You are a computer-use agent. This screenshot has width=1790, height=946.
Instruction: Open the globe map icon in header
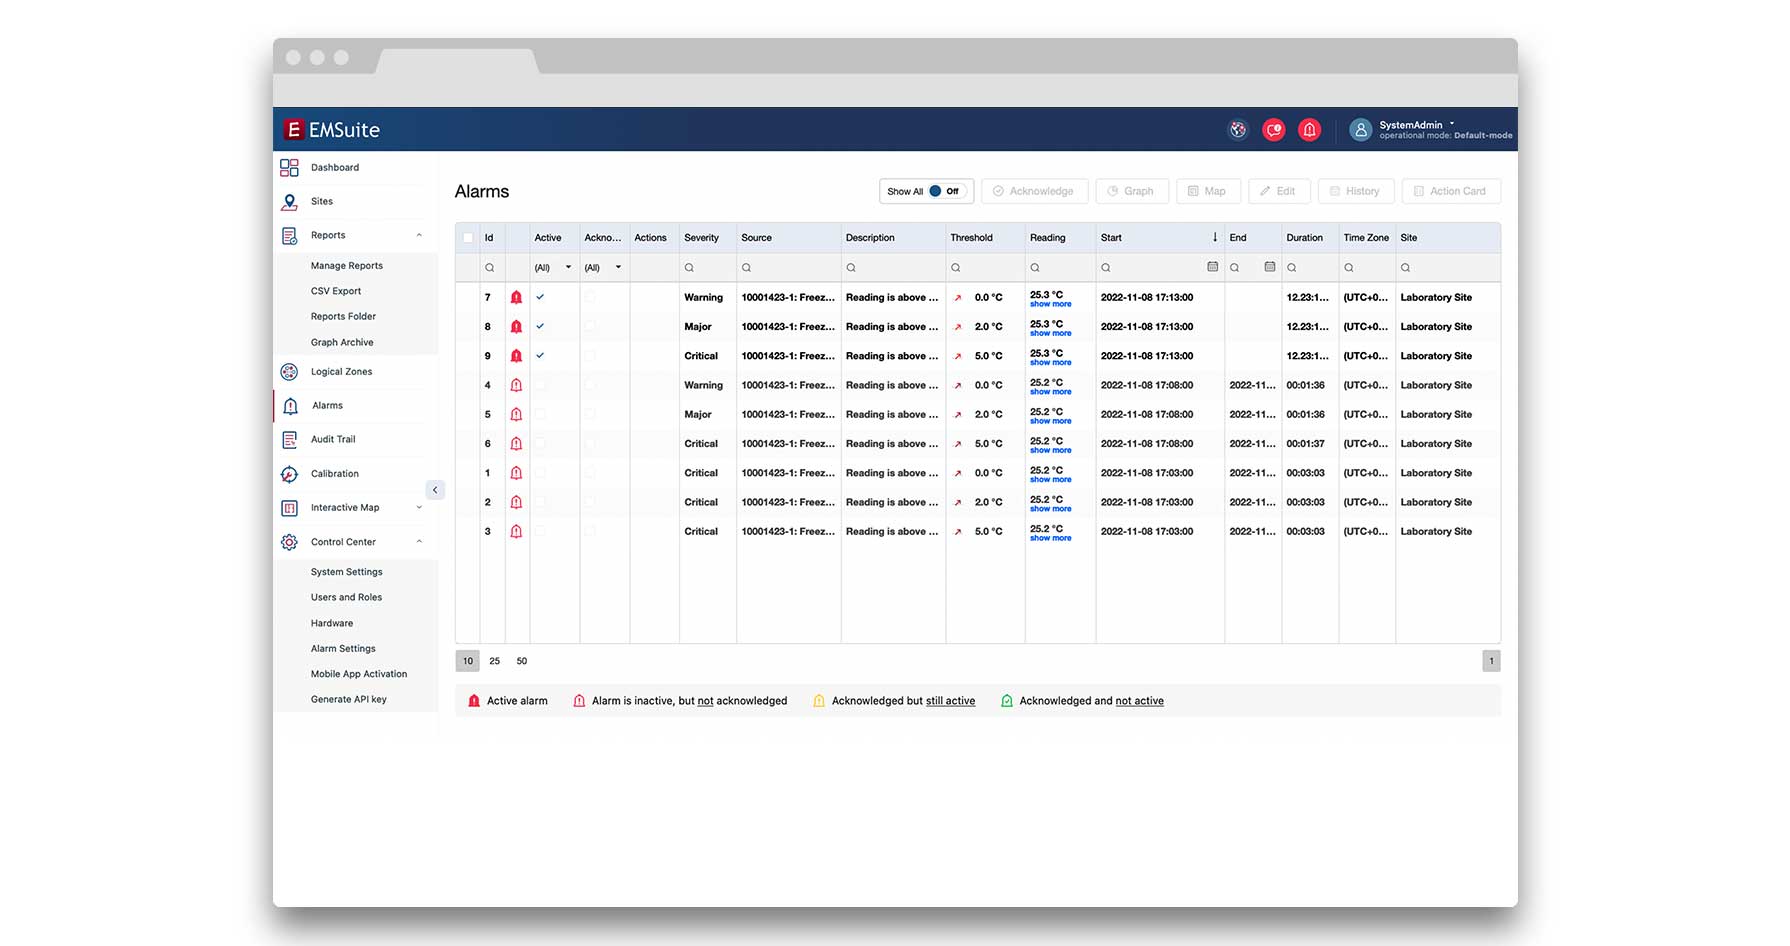coord(1238,130)
